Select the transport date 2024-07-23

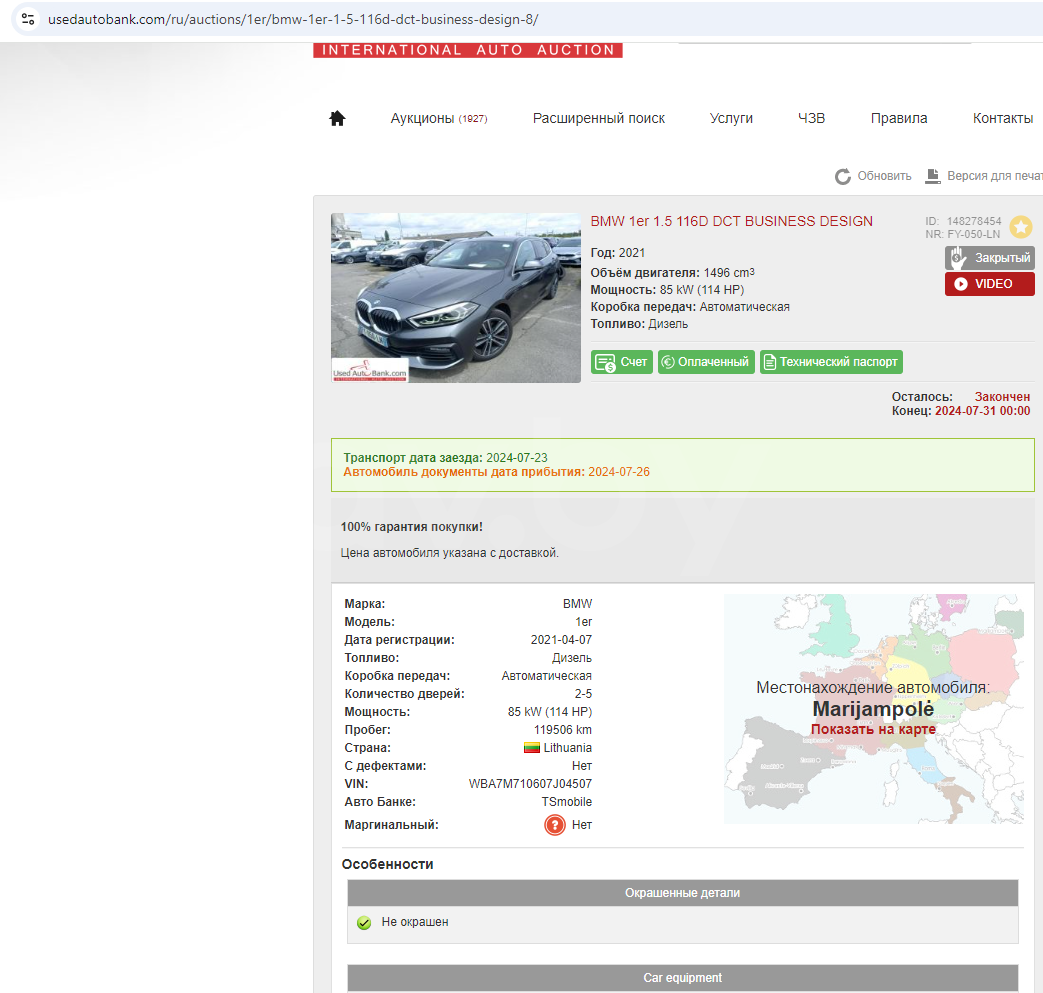click(517, 458)
